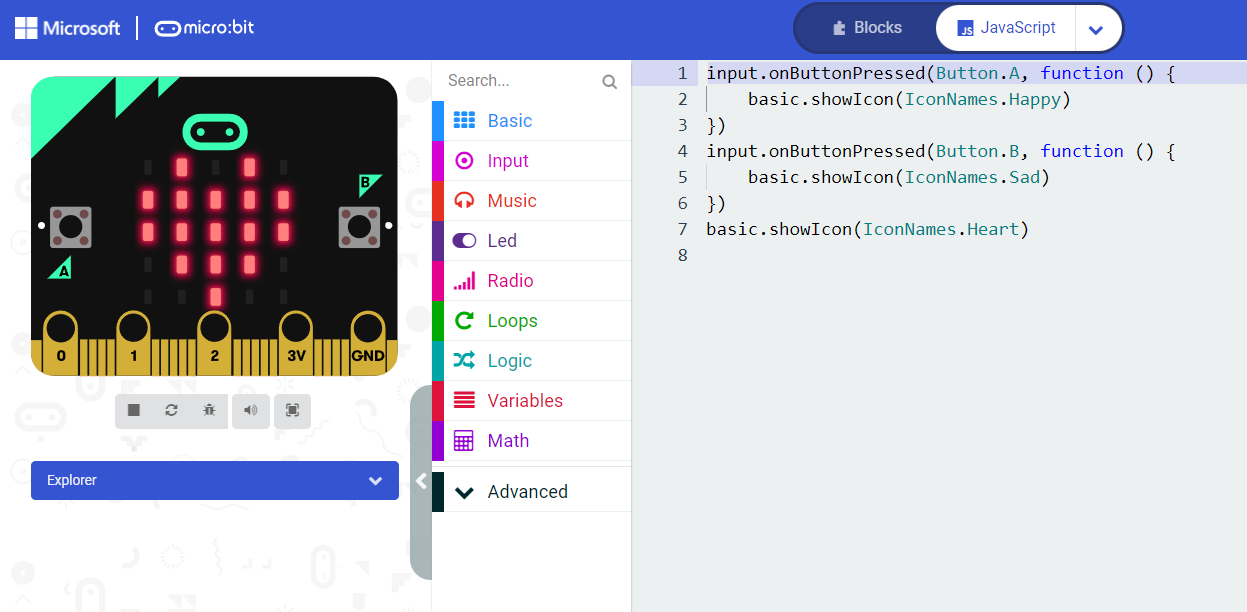The width and height of the screenshot is (1247, 612).
Task: Open the Variables toolbox category
Action: pyautogui.click(x=531, y=401)
